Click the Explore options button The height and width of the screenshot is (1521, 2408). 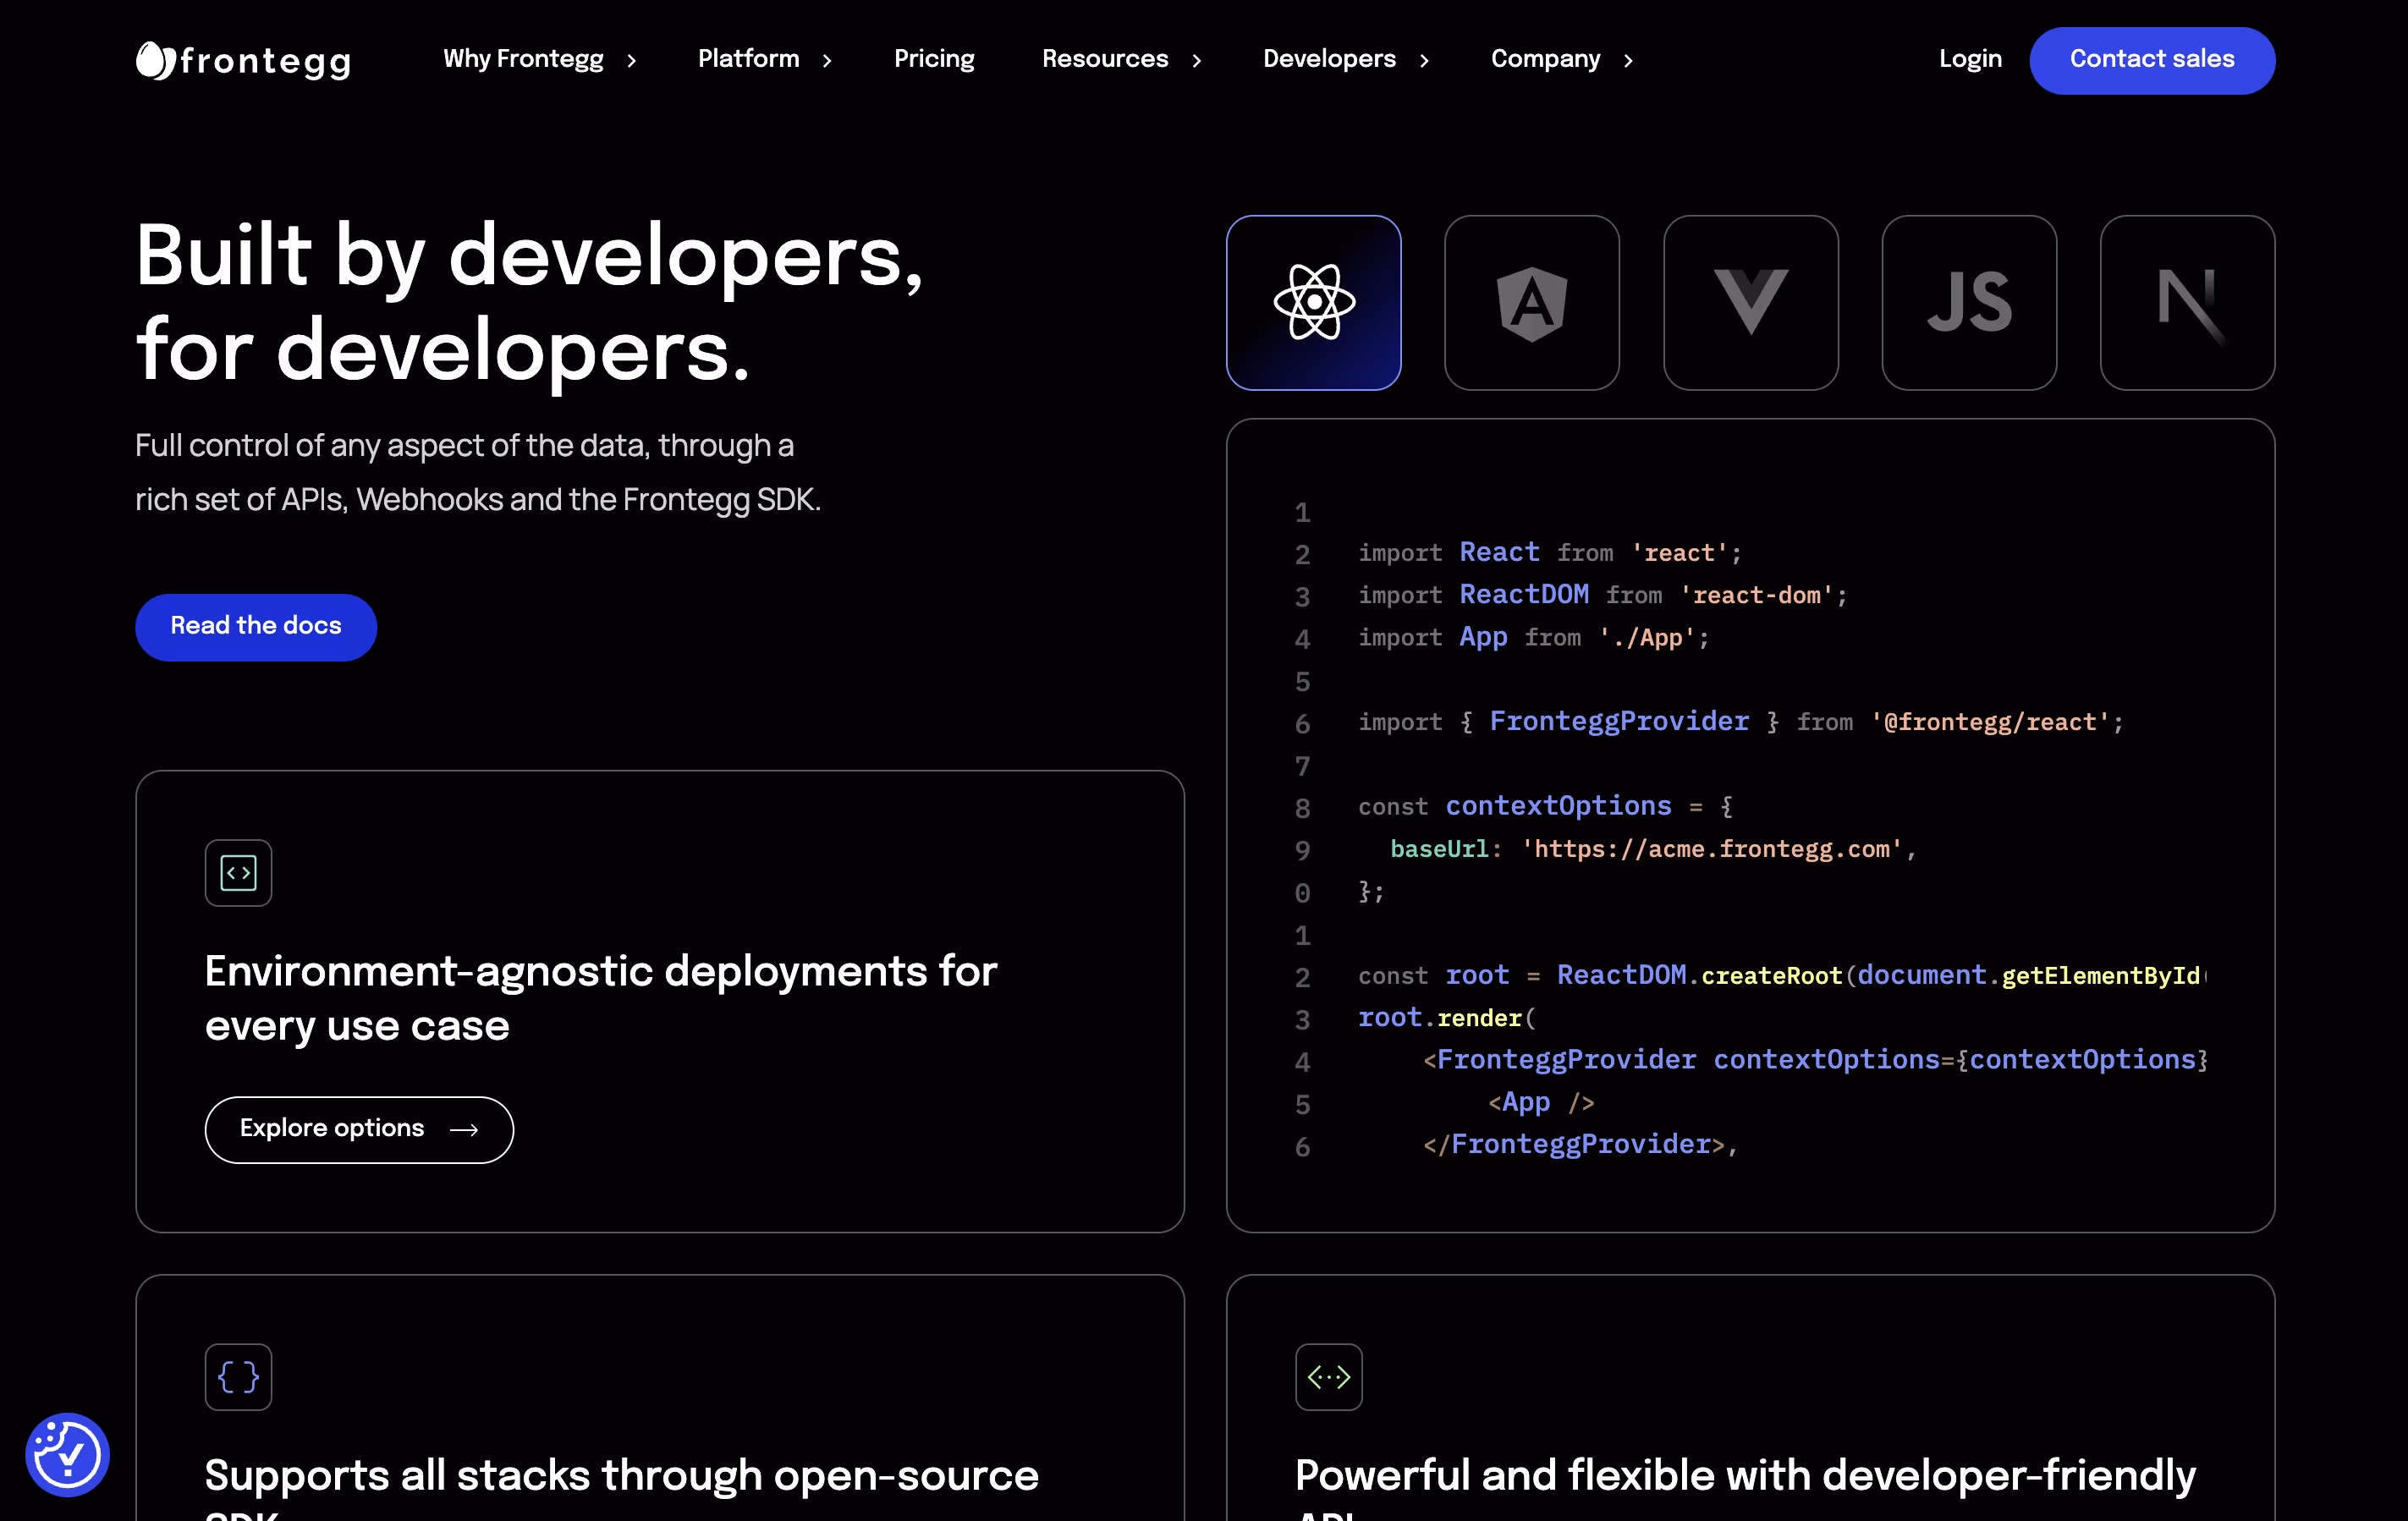tap(359, 1129)
